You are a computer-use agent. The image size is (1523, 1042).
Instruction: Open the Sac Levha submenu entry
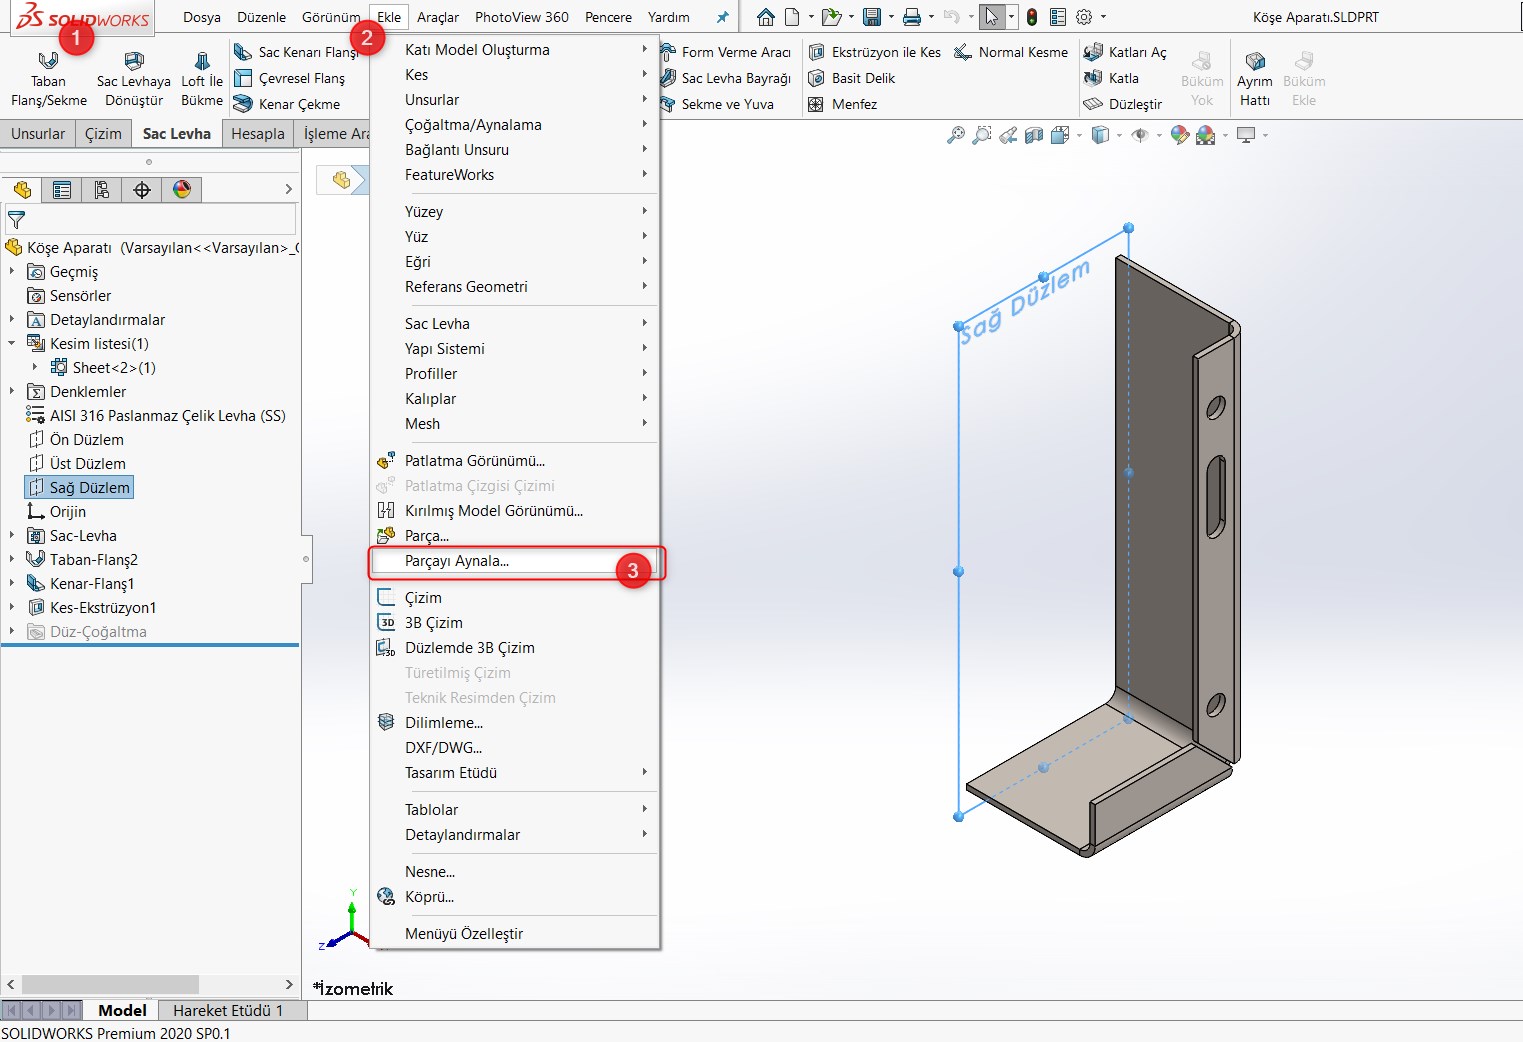pyautogui.click(x=515, y=324)
